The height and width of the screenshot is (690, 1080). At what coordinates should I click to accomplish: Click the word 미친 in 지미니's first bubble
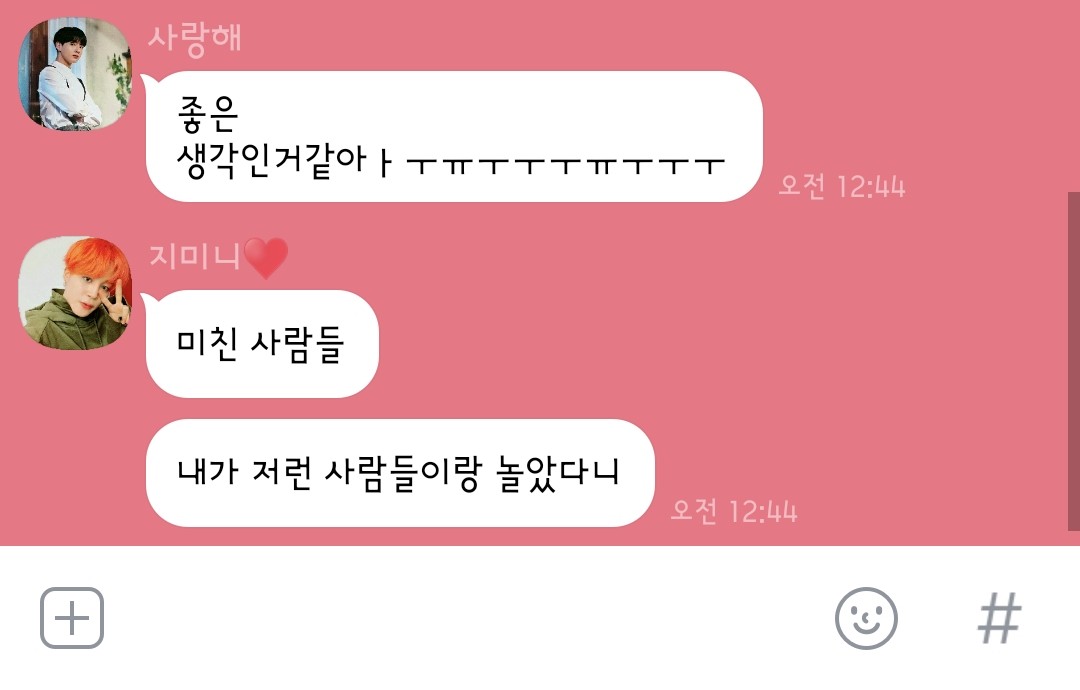[x=208, y=343]
